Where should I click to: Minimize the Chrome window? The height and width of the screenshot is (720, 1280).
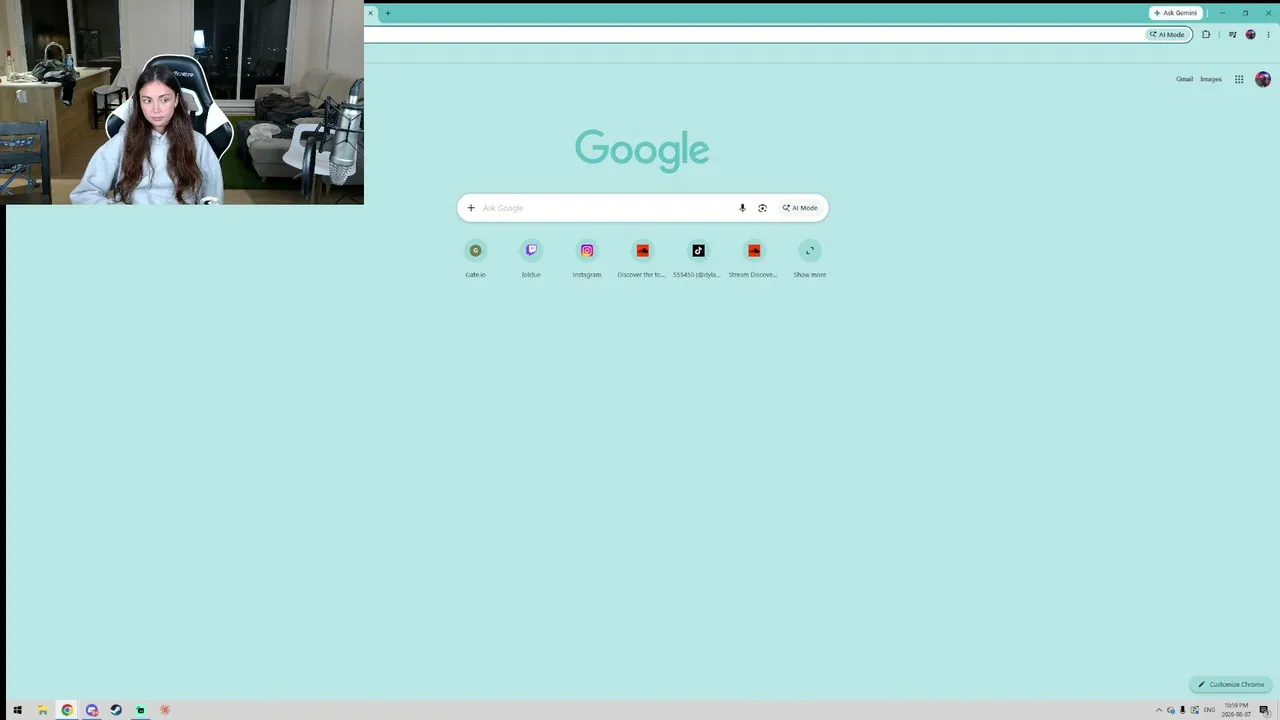point(1222,13)
